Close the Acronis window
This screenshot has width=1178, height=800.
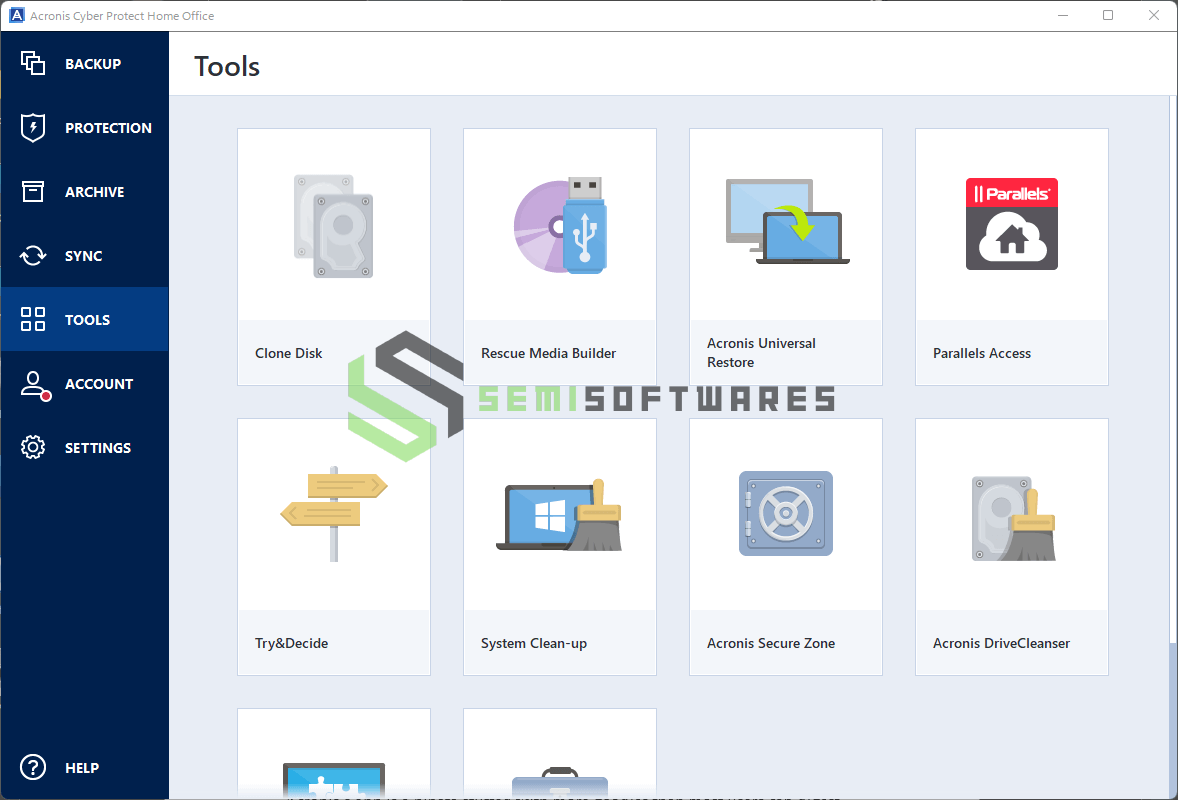click(1153, 15)
